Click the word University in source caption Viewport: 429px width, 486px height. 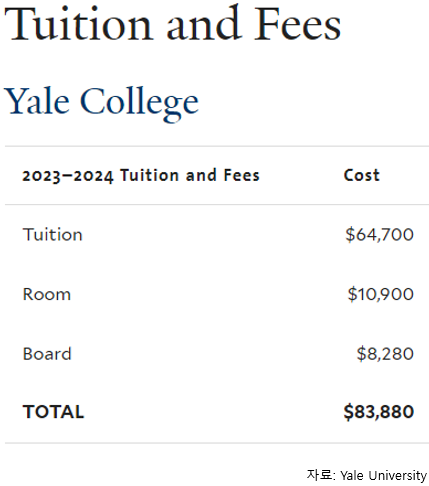pyautogui.click(x=398, y=476)
